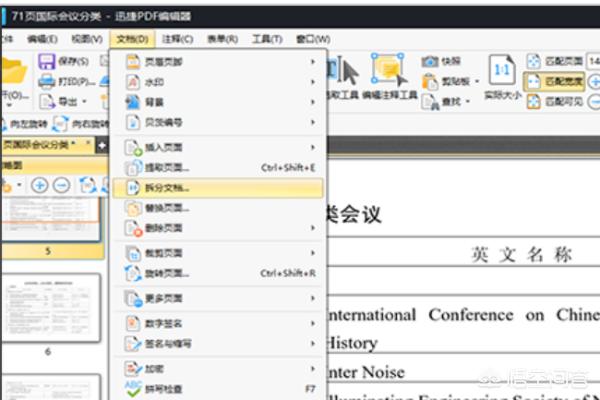
Task: Expand the 删除页面 submenu arrow
Action: point(313,228)
